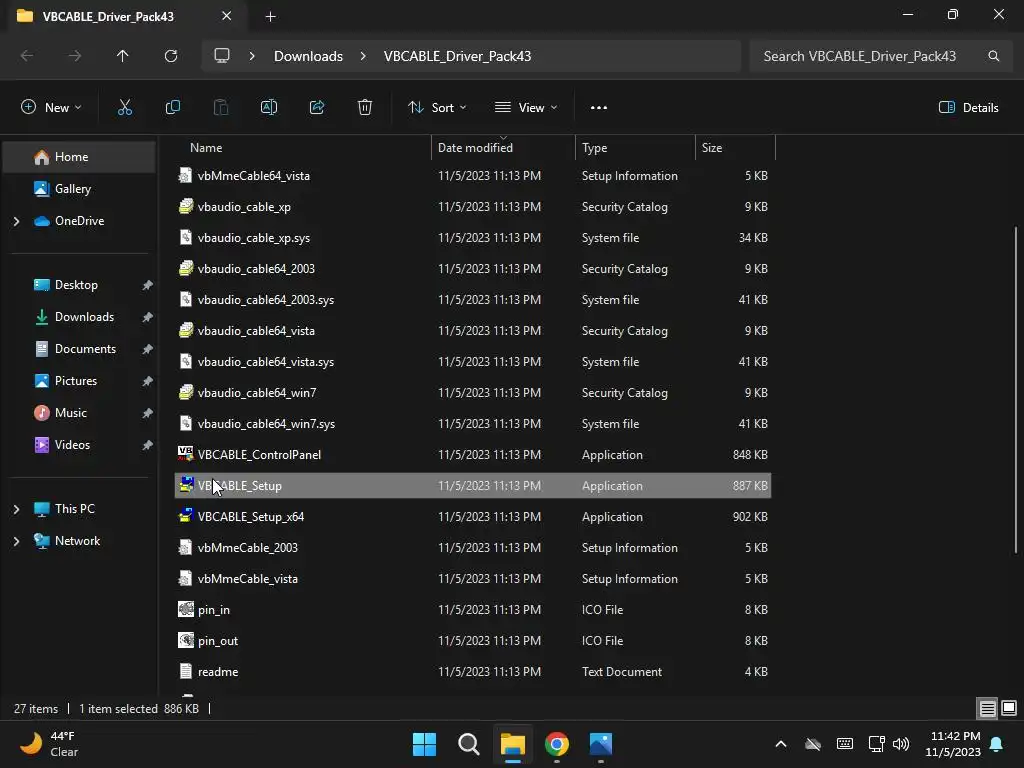The width and height of the screenshot is (1024, 768).
Task: Expand the OneDrive tree node
Action: (16, 221)
